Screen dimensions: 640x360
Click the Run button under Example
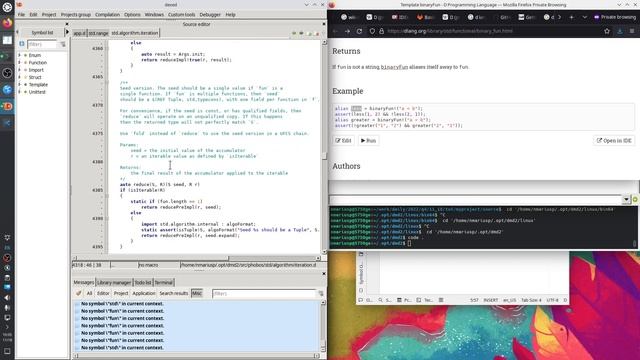(x=368, y=140)
